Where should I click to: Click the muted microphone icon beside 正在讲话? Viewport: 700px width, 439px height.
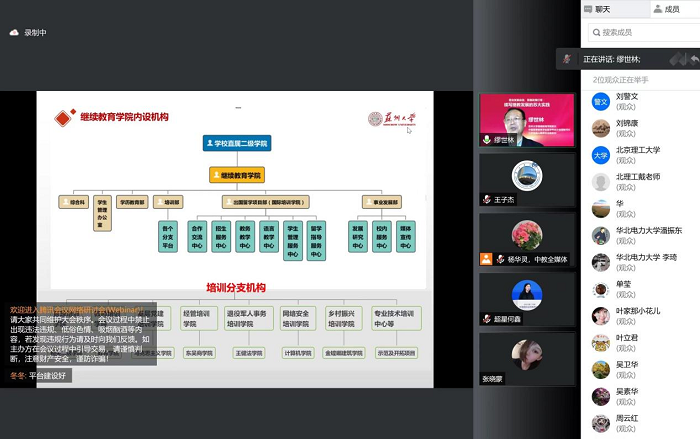(x=567, y=59)
